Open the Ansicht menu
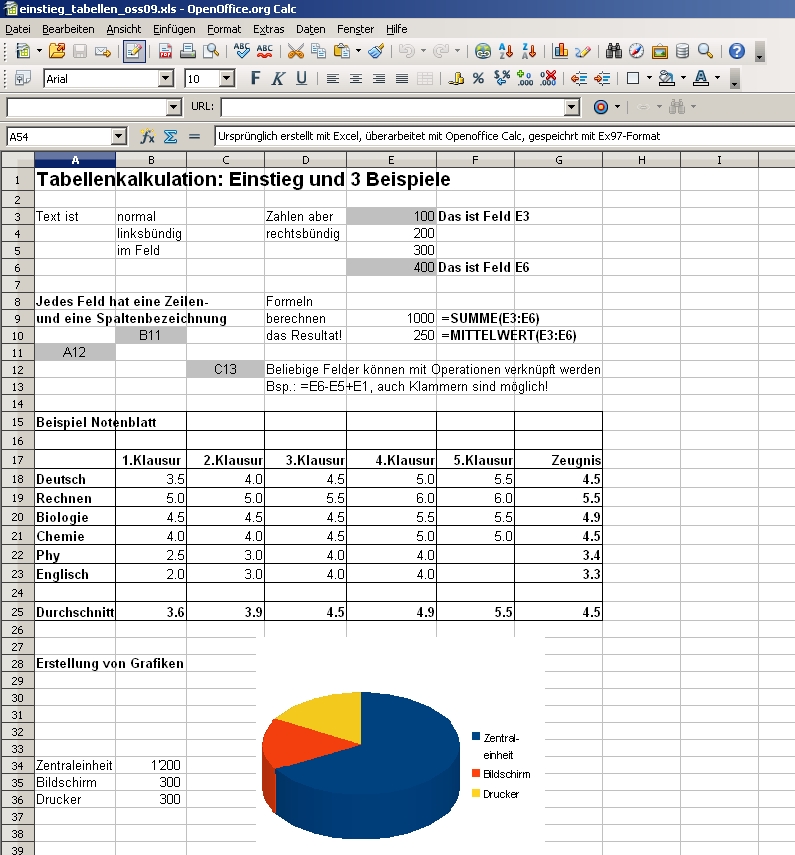This screenshot has width=795, height=855. (x=124, y=29)
